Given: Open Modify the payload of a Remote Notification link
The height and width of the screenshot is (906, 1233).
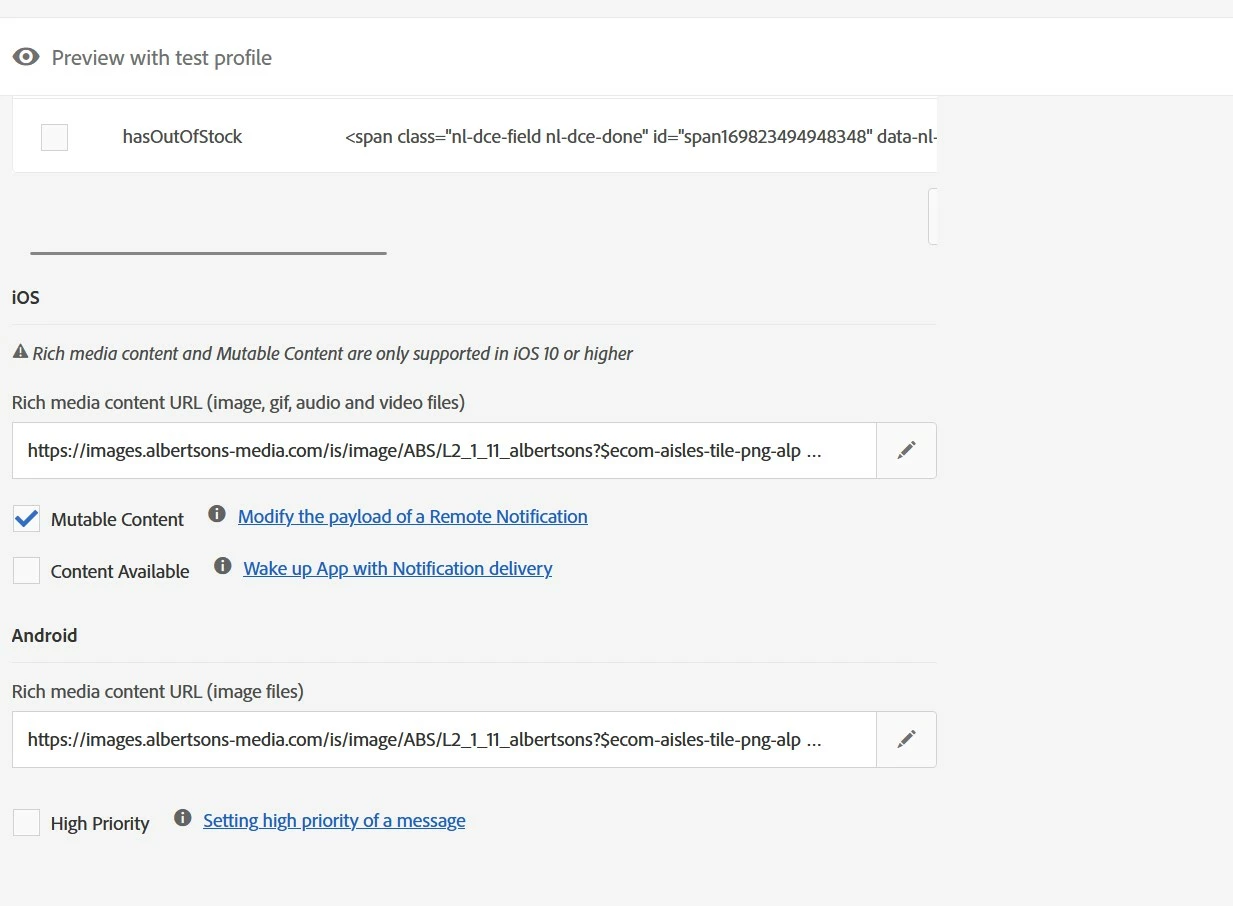Looking at the screenshot, I should click(x=412, y=517).
